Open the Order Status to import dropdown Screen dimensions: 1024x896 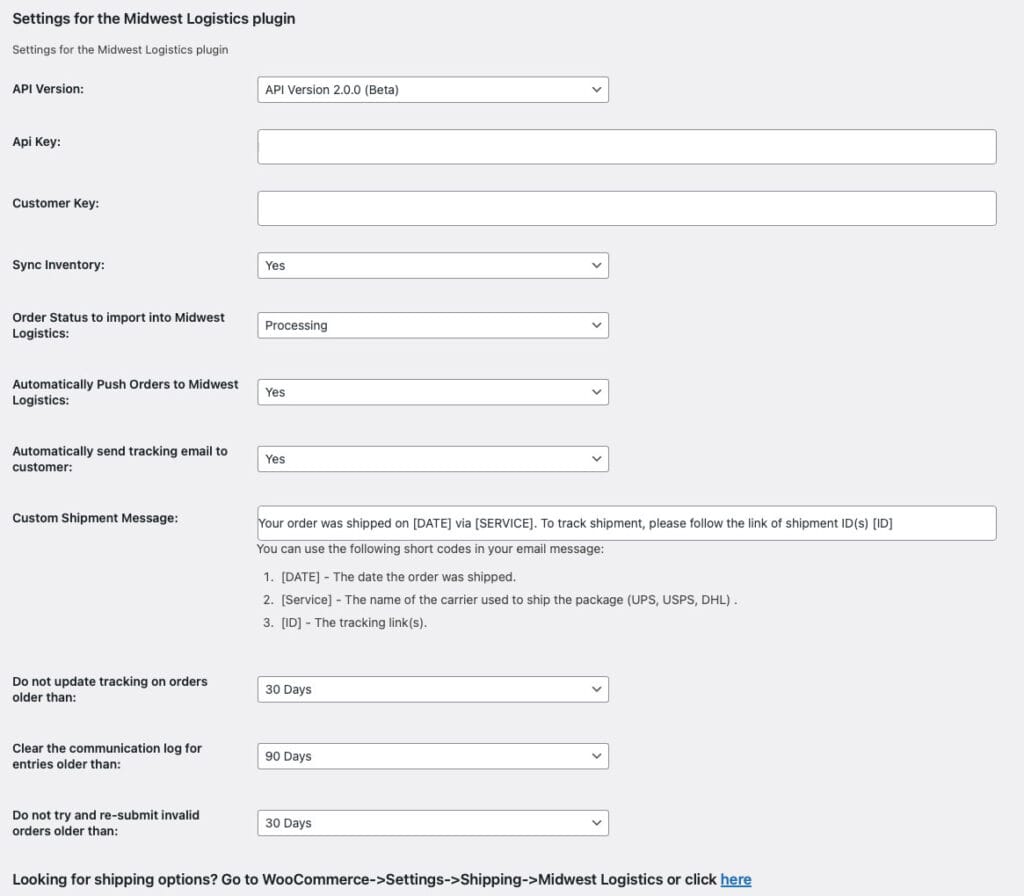tap(432, 325)
